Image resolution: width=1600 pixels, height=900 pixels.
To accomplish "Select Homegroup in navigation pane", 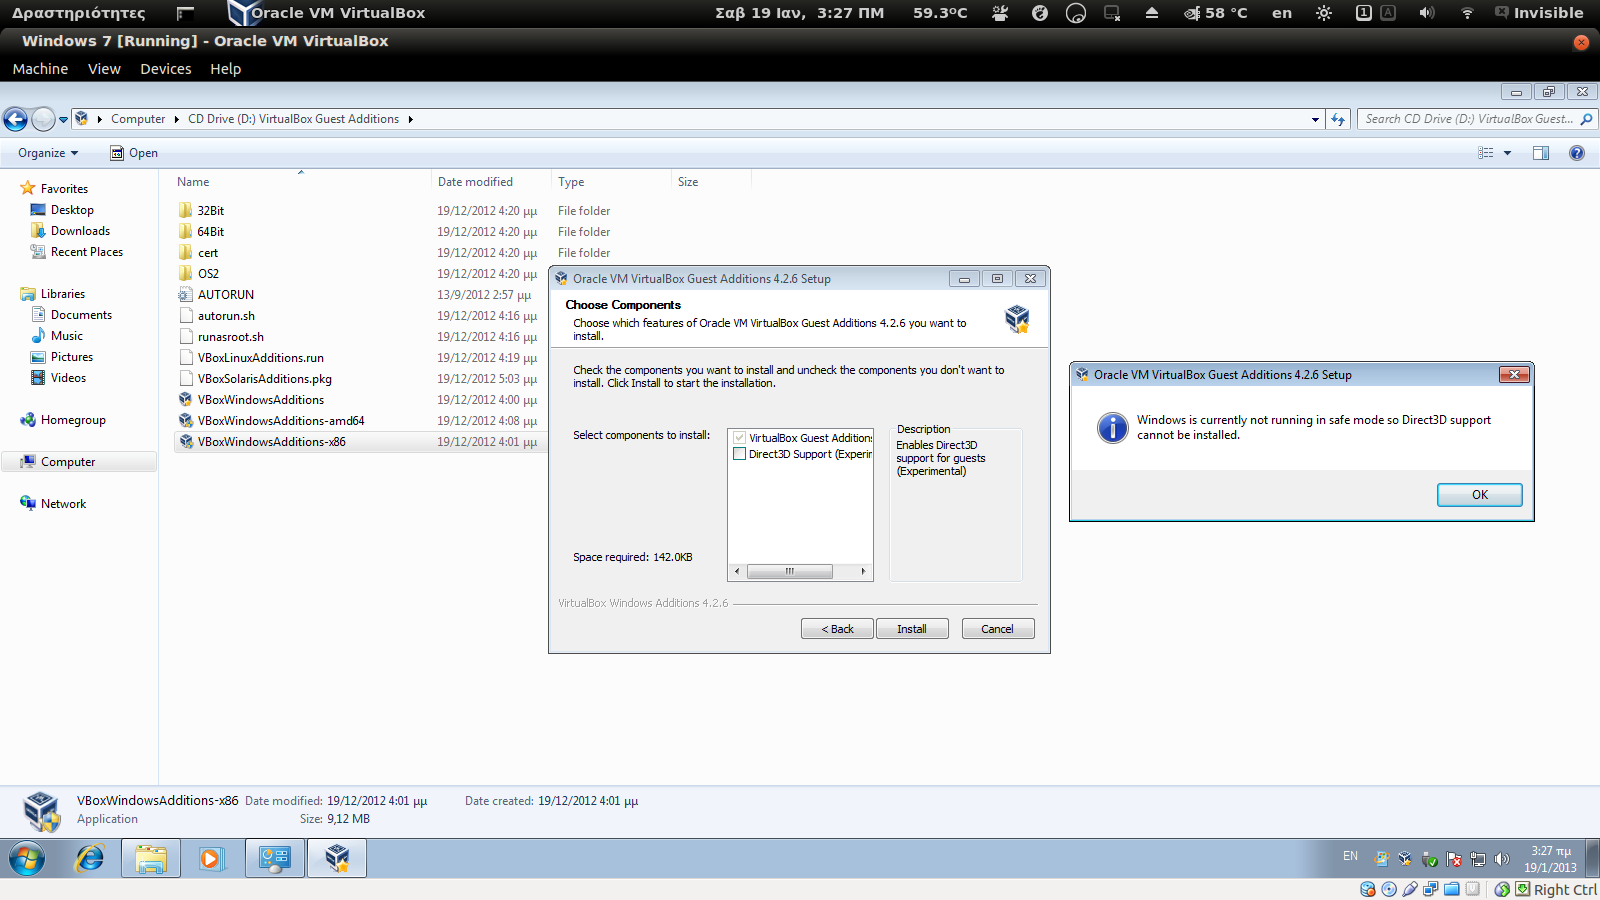I will pos(73,420).
